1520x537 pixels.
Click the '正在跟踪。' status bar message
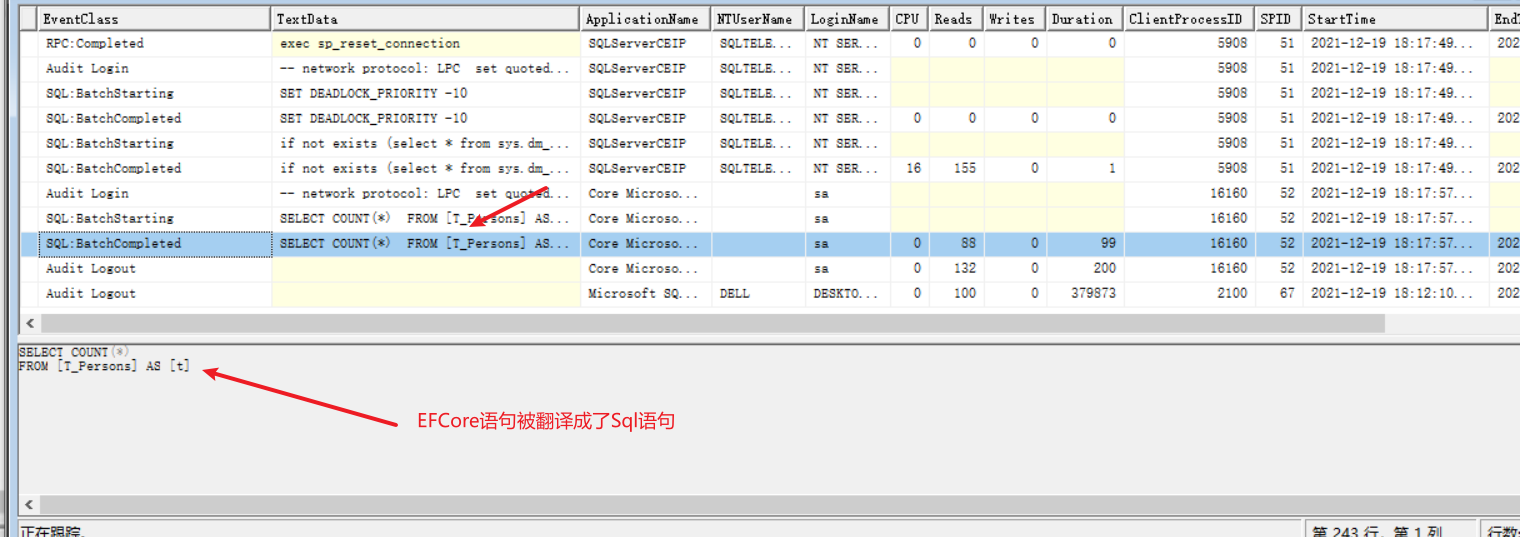pyautogui.click(x=54, y=530)
